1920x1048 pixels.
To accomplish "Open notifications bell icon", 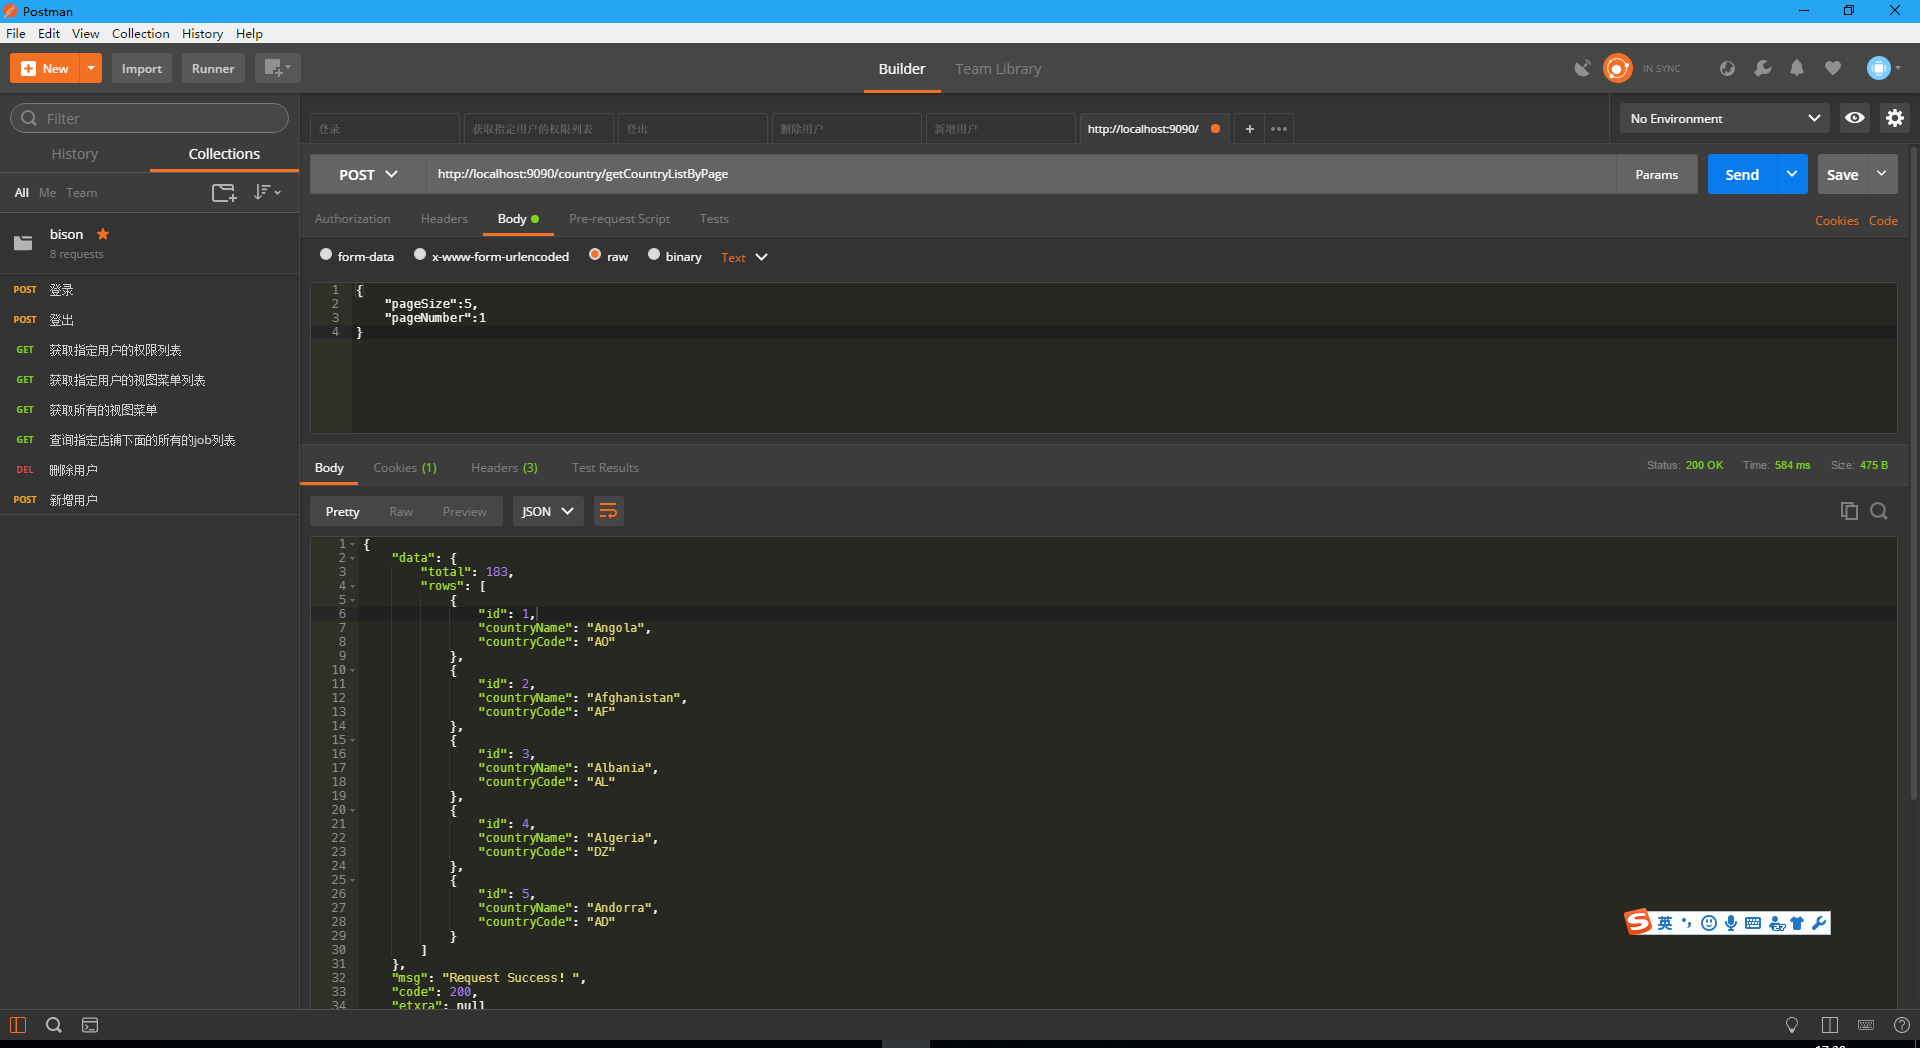I will point(1797,68).
